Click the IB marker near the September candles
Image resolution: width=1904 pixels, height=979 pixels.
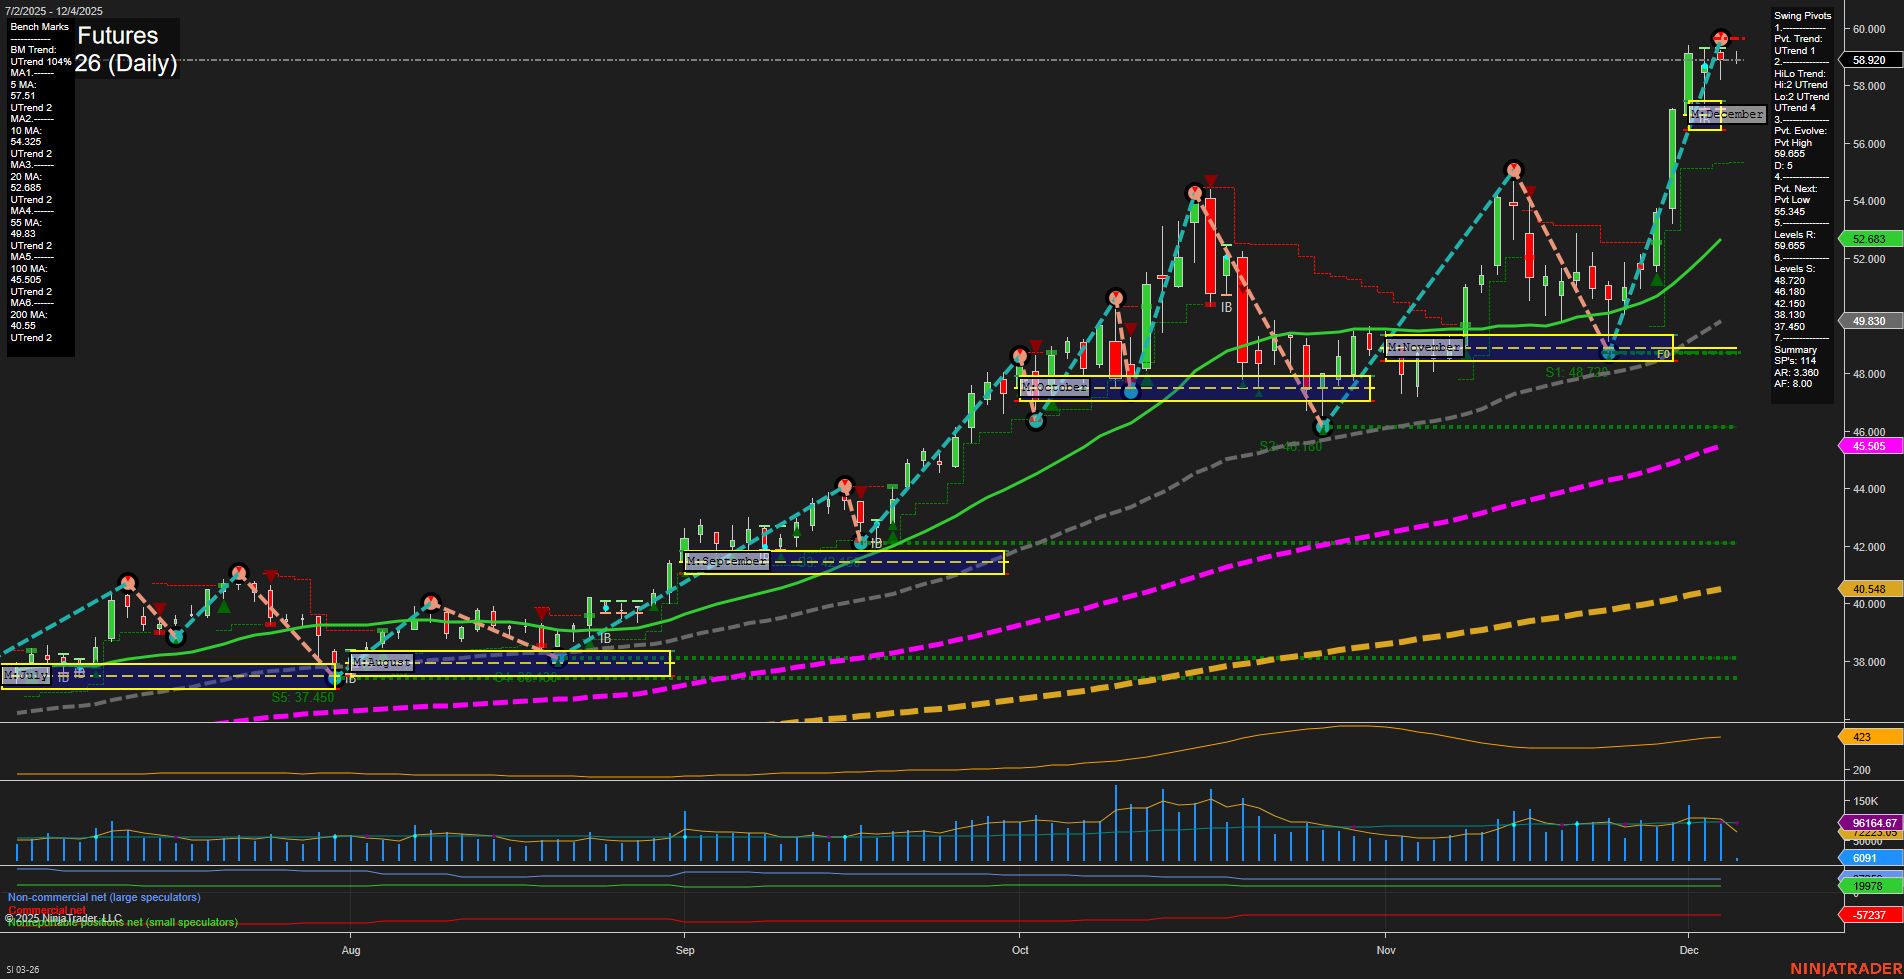point(874,544)
